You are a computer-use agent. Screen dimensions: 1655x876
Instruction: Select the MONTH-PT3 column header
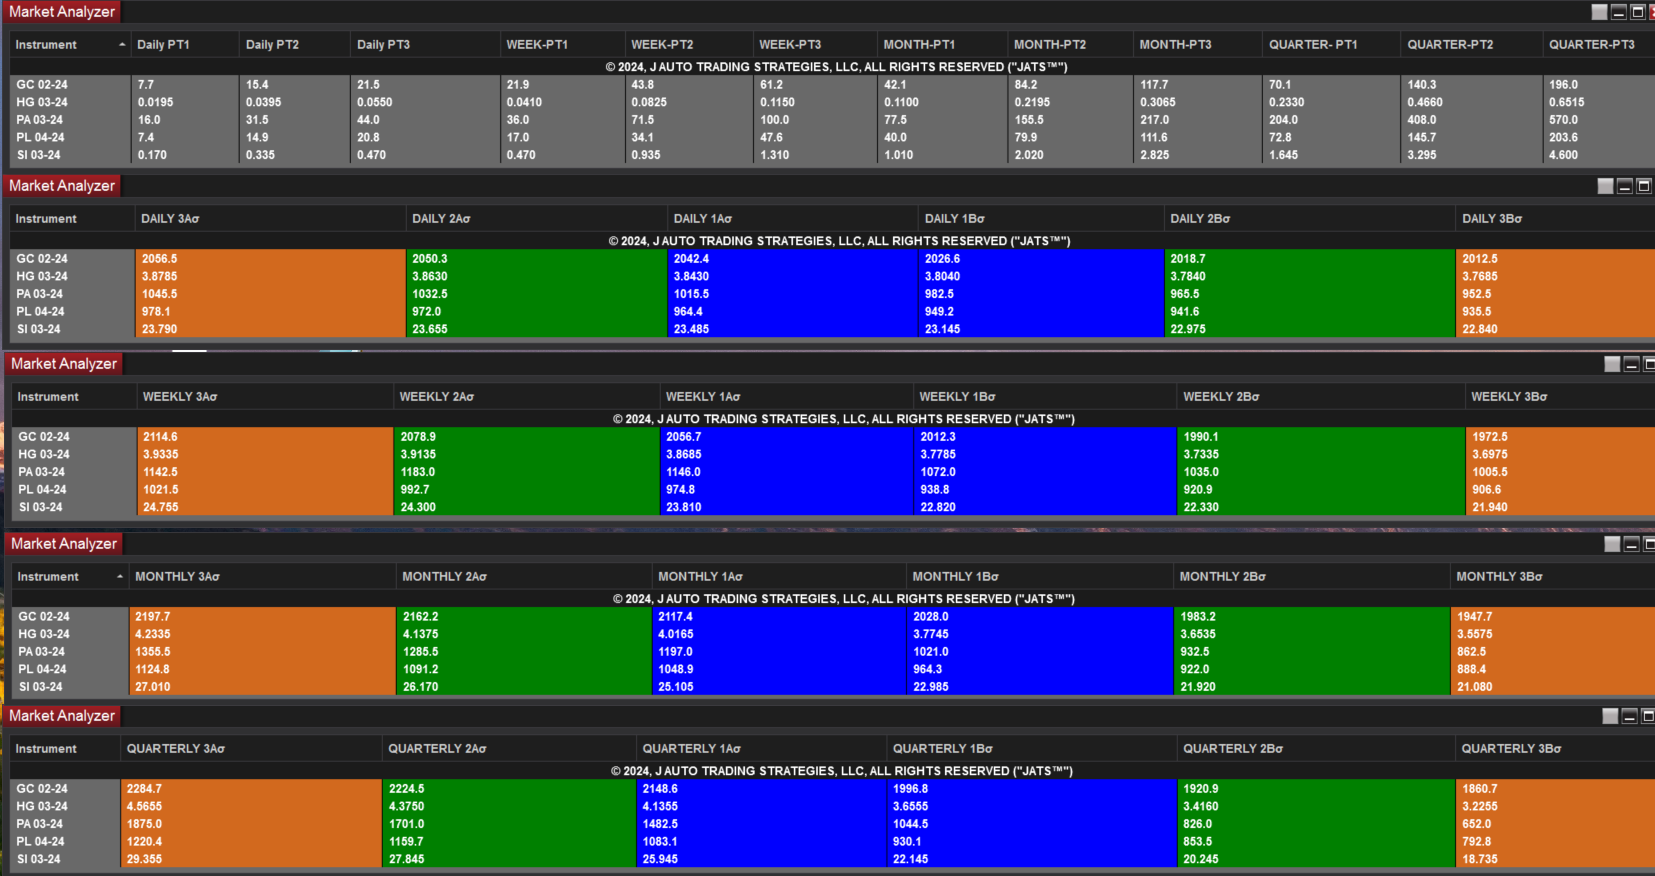1198,45
